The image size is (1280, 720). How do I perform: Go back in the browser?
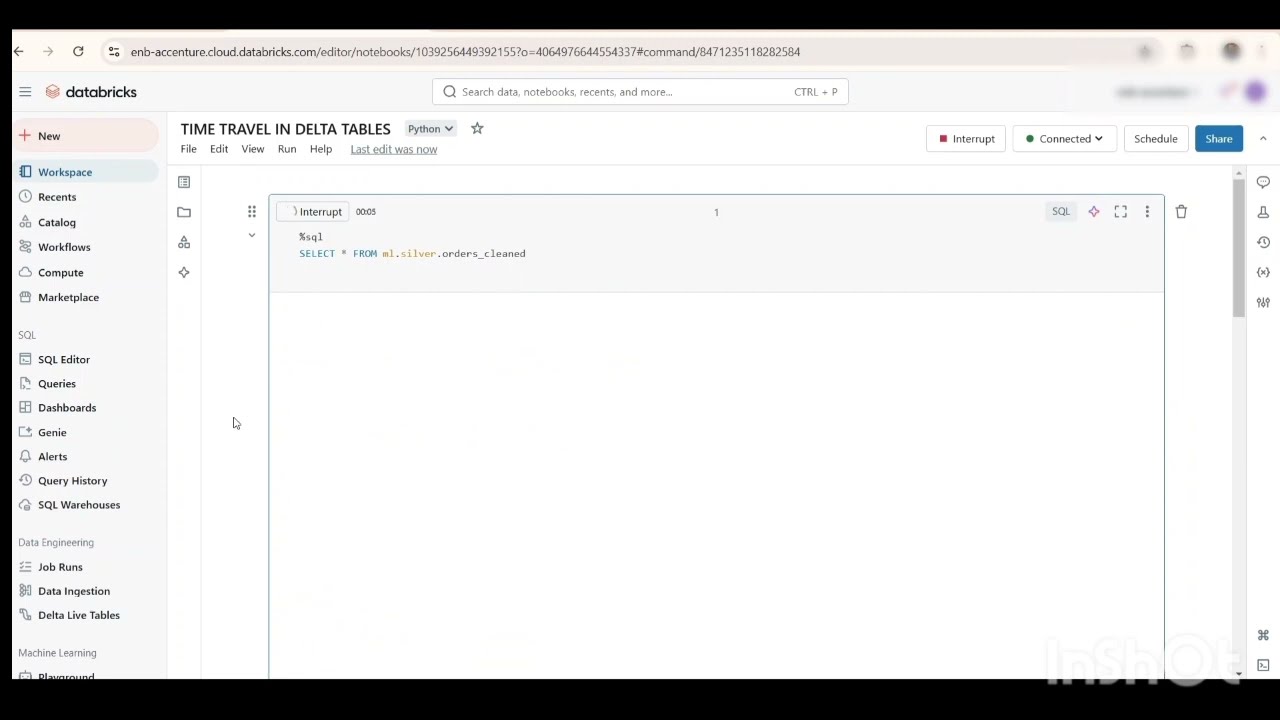pyautogui.click(x=18, y=51)
